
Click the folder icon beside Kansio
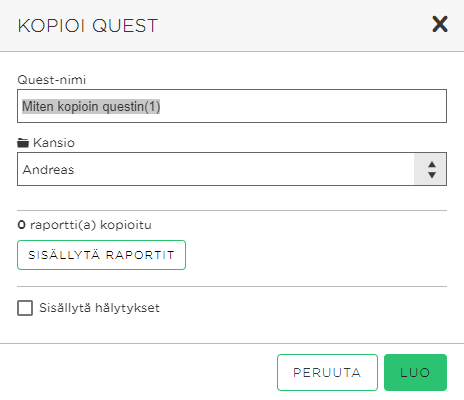pyautogui.click(x=23, y=143)
